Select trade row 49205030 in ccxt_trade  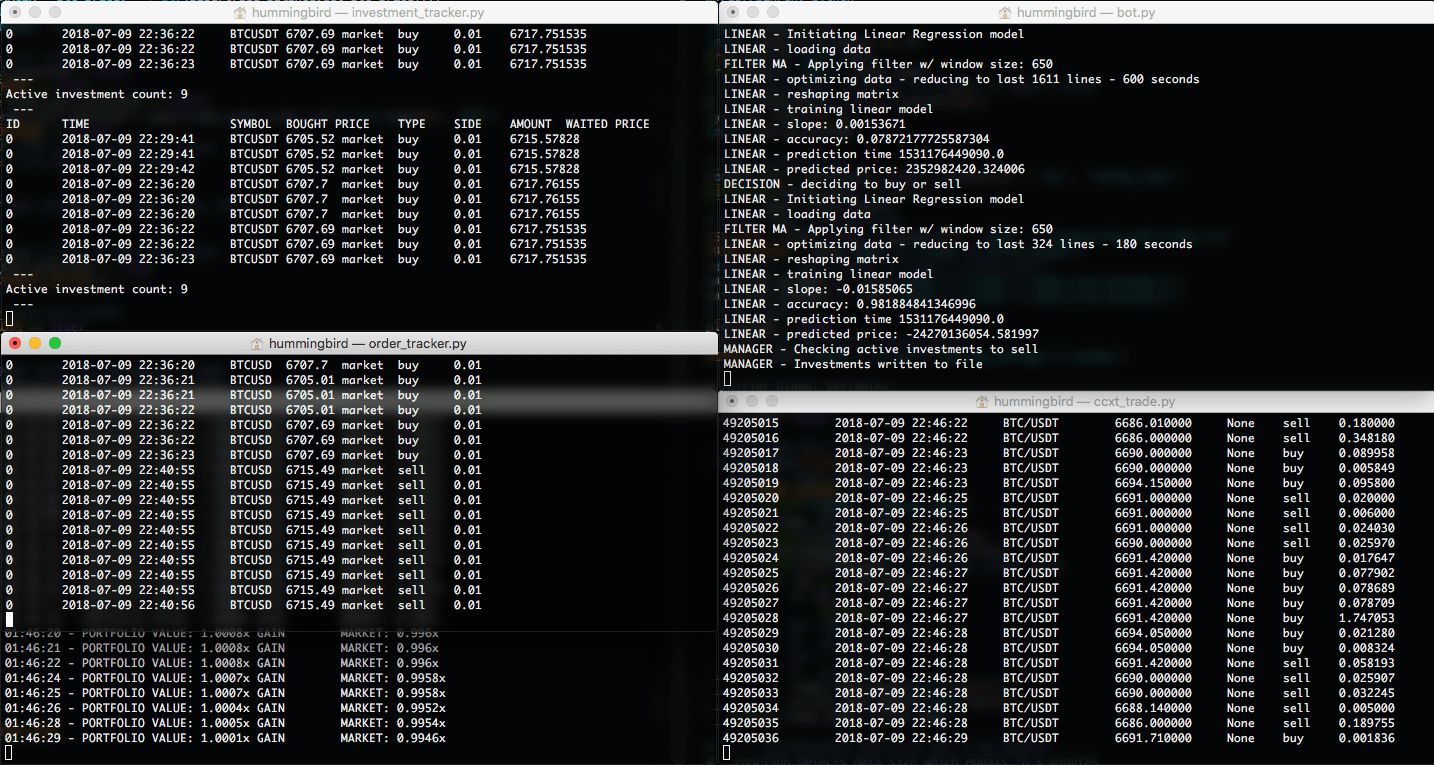1059,648
